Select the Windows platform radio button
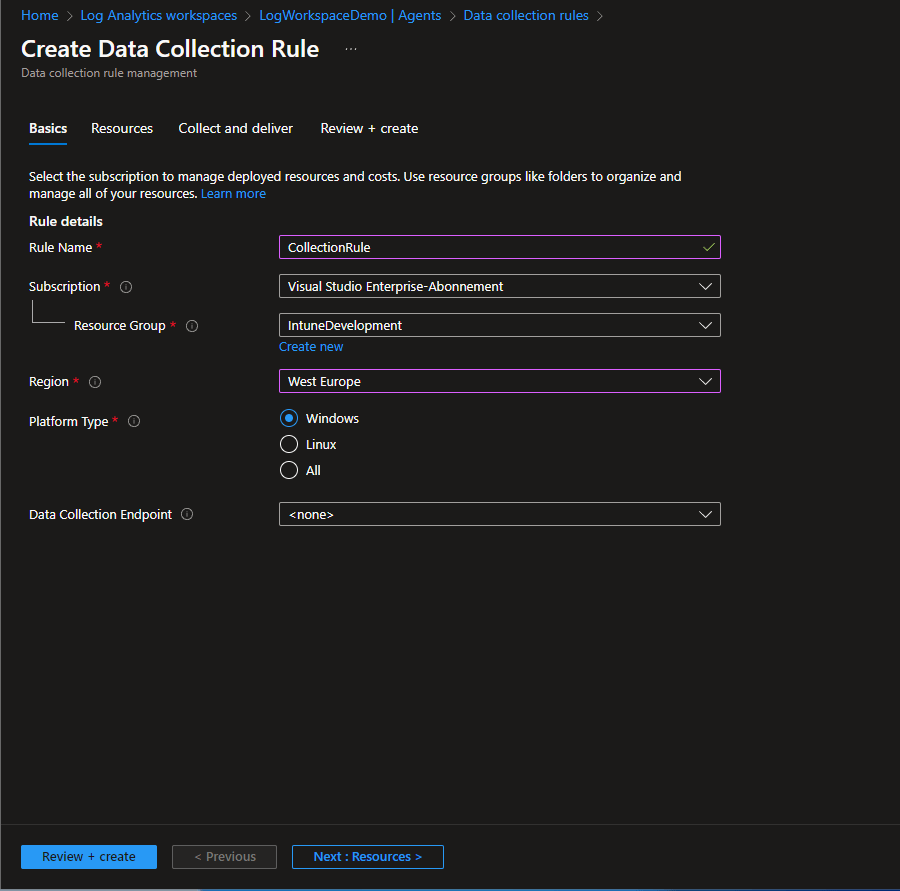The width and height of the screenshot is (900, 891). point(289,419)
